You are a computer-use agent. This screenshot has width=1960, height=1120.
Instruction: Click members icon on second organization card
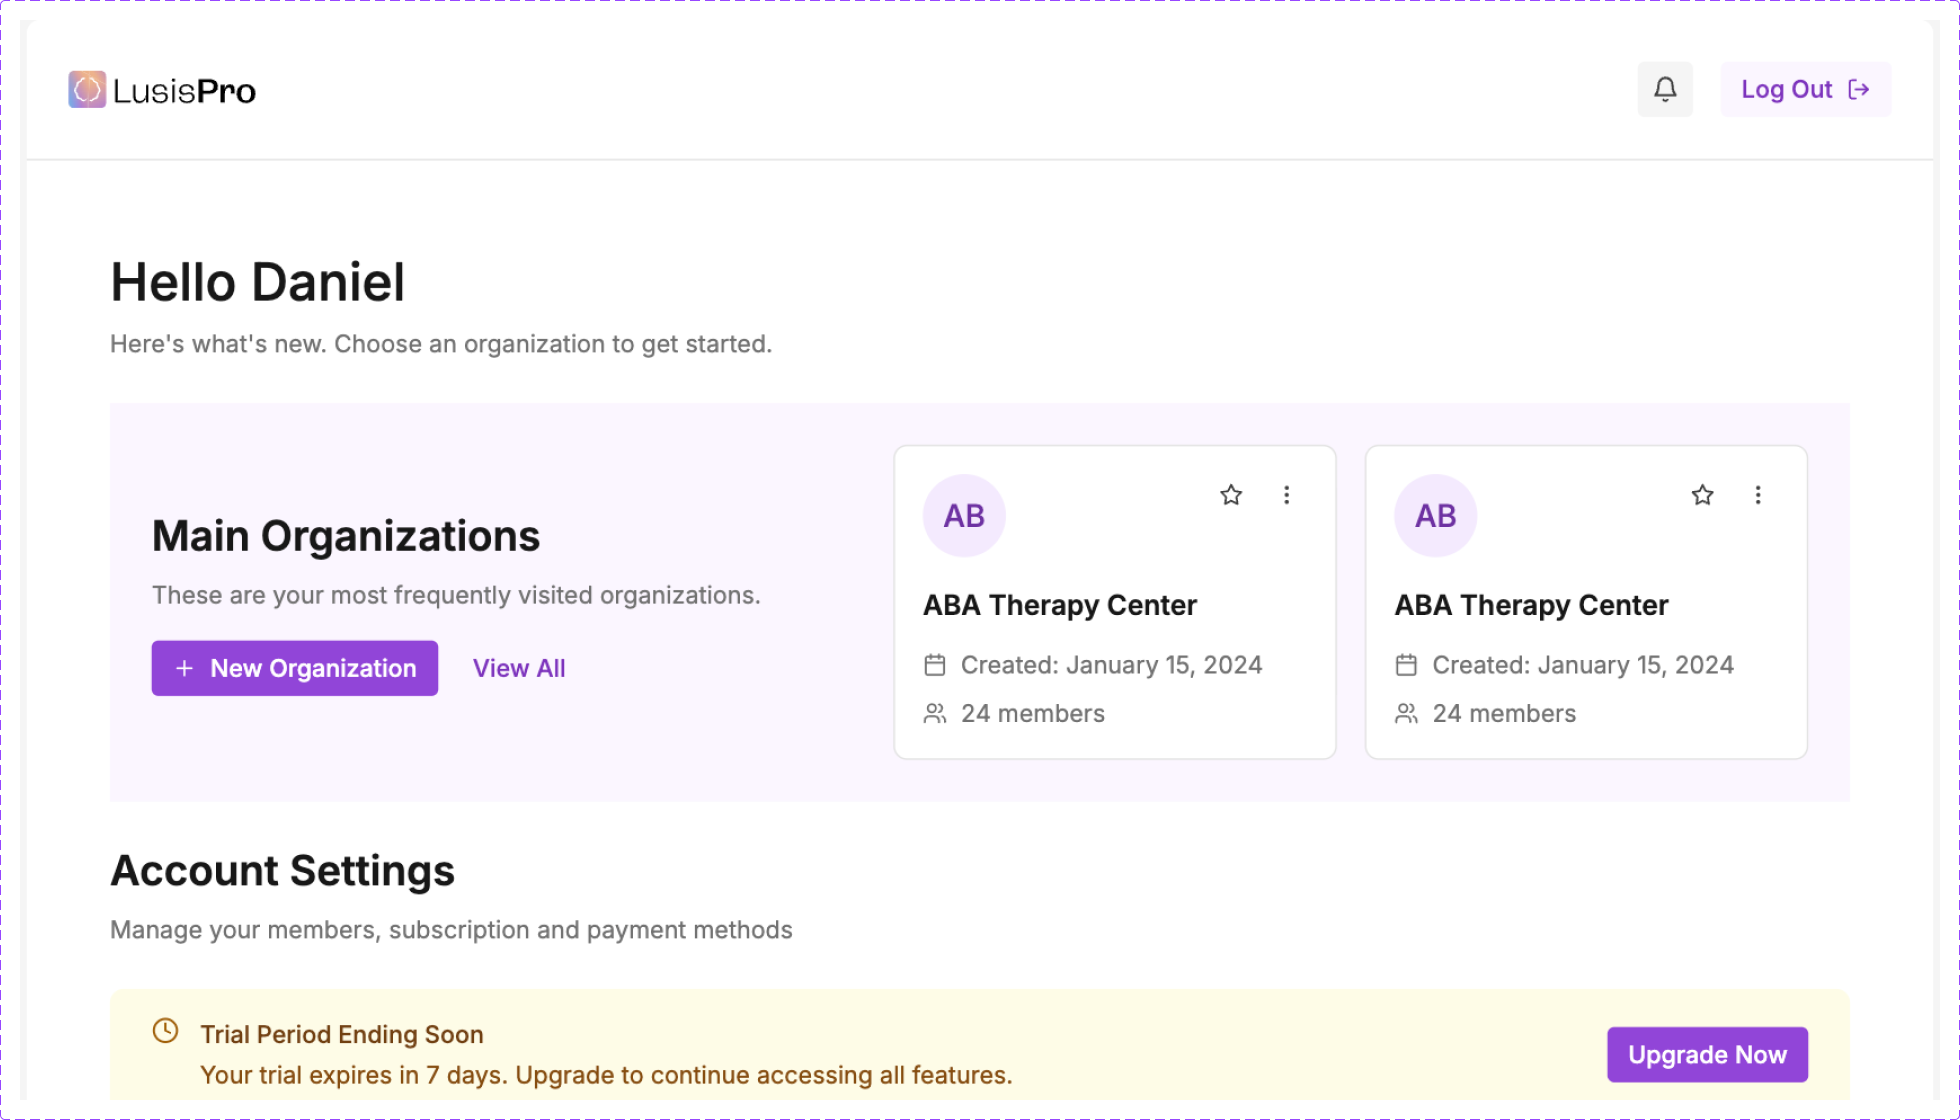pyautogui.click(x=1406, y=713)
